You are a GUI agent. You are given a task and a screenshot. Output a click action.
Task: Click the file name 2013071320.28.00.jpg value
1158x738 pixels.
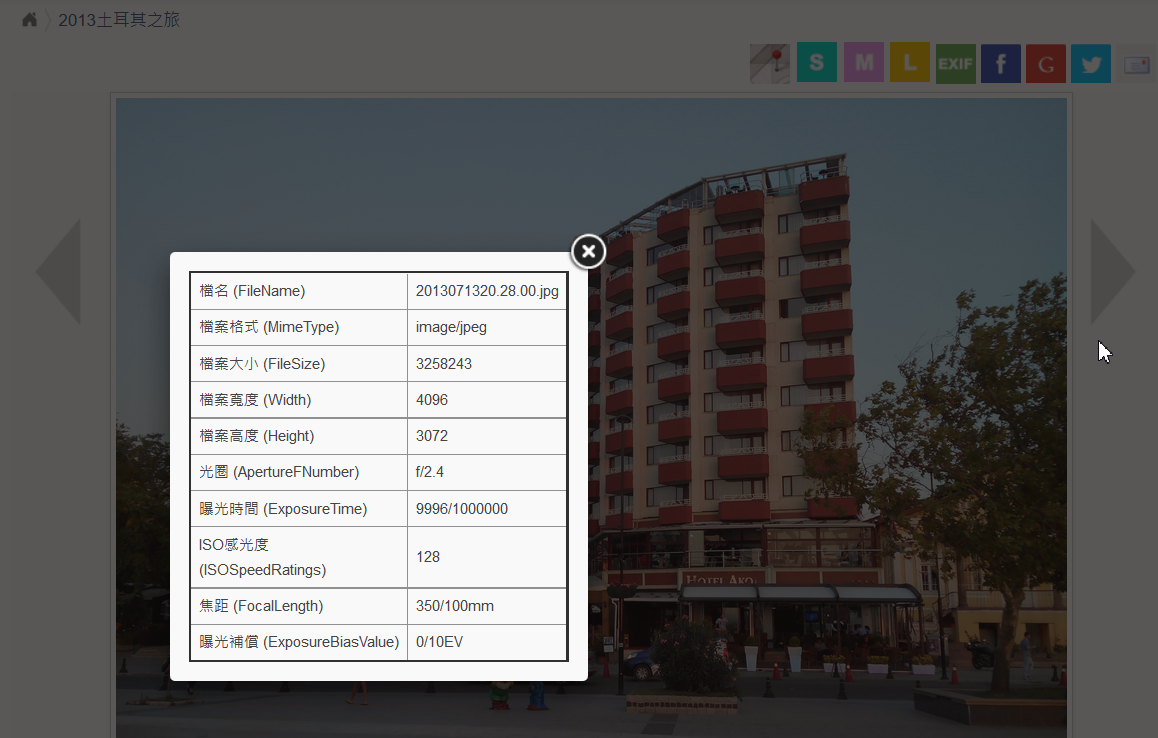tap(487, 291)
